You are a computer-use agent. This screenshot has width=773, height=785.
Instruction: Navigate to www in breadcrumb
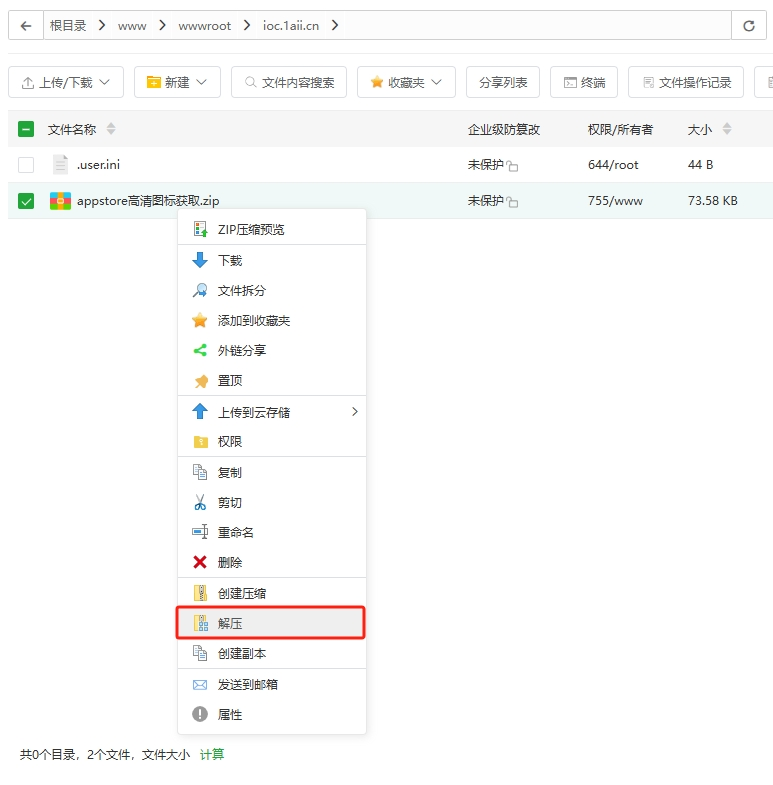point(132,26)
